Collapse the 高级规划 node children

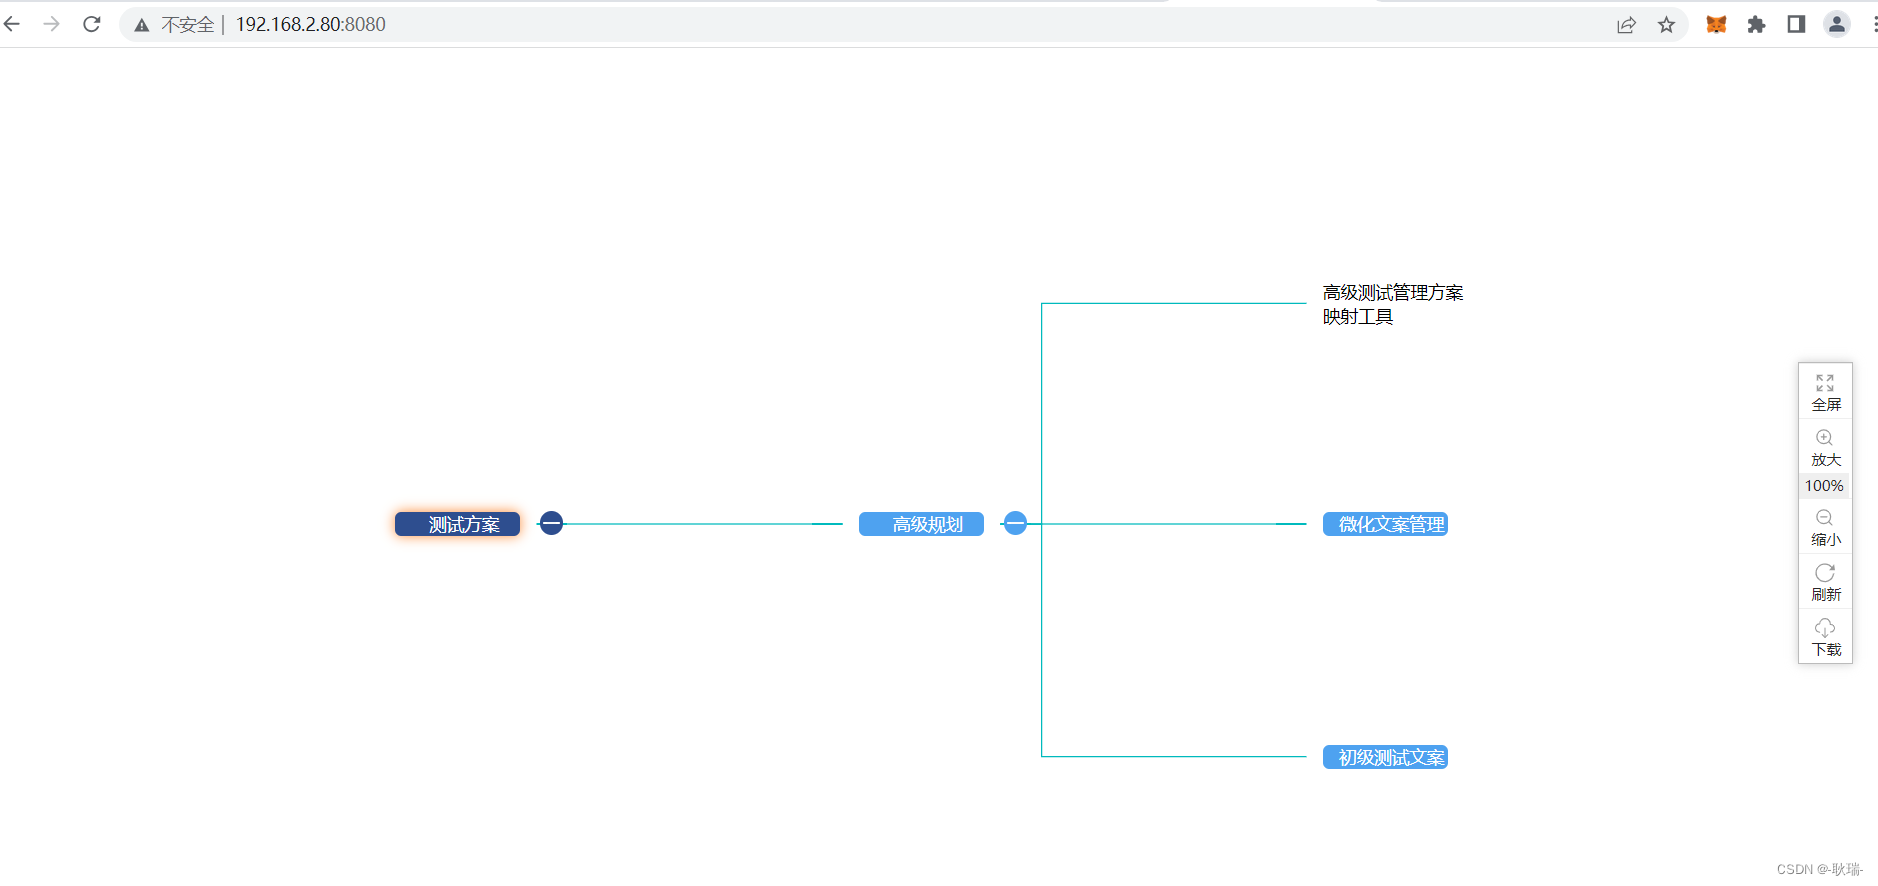tap(1015, 523)
